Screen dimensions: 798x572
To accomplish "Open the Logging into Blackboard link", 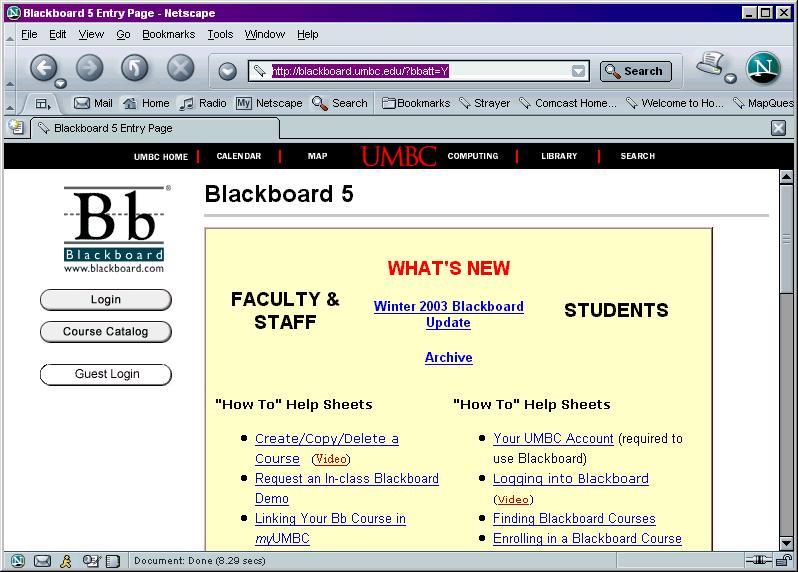I will point(571,479).
